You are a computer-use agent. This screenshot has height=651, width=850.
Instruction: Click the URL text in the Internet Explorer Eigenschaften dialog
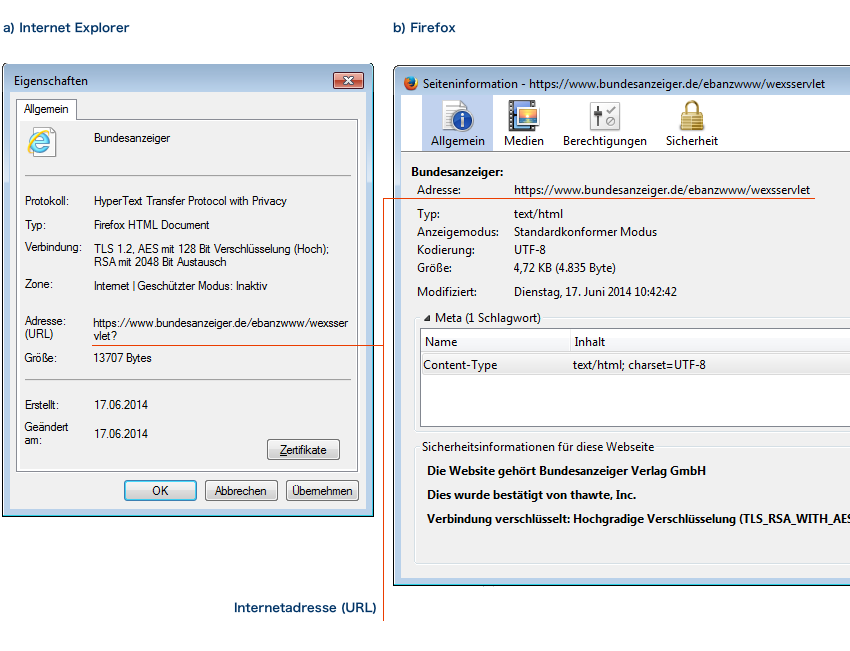click(x=220, y=329)
